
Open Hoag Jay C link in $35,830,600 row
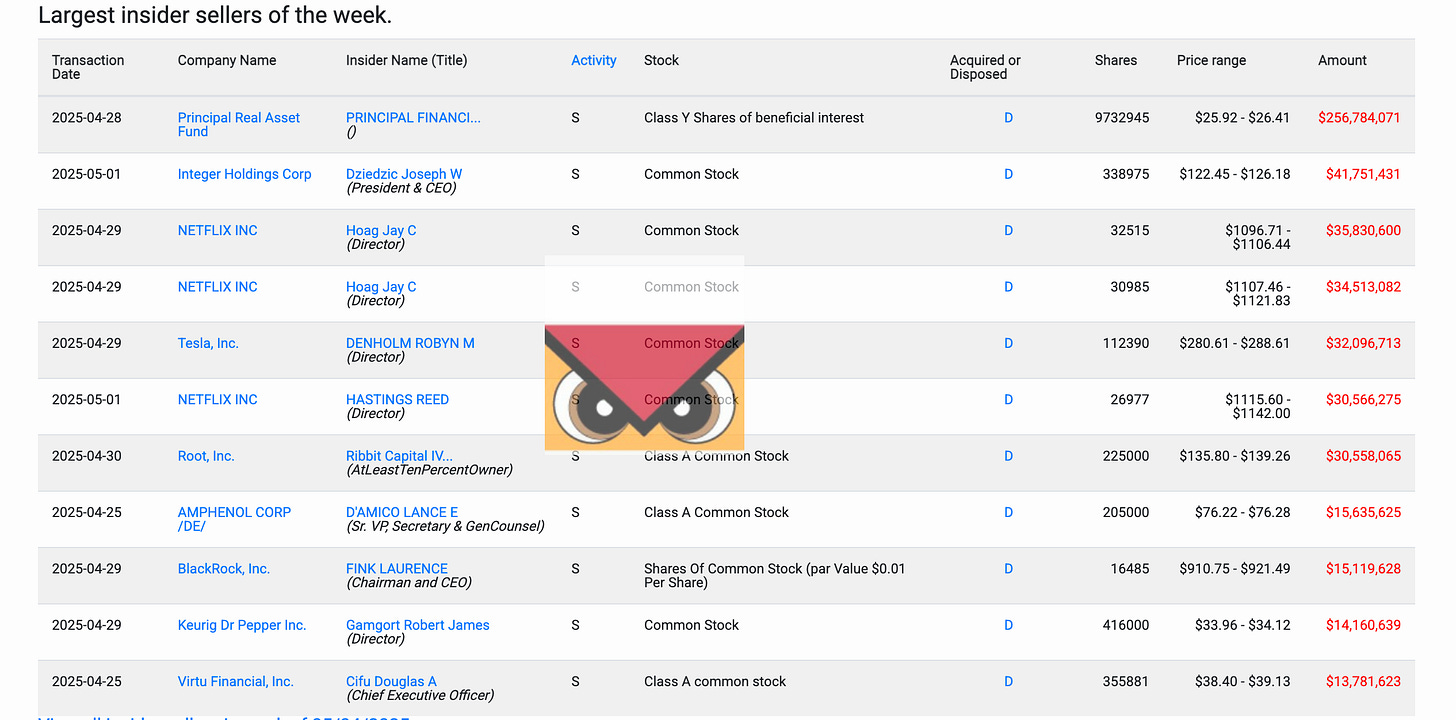pyautogui.click(x=381, y=230)
